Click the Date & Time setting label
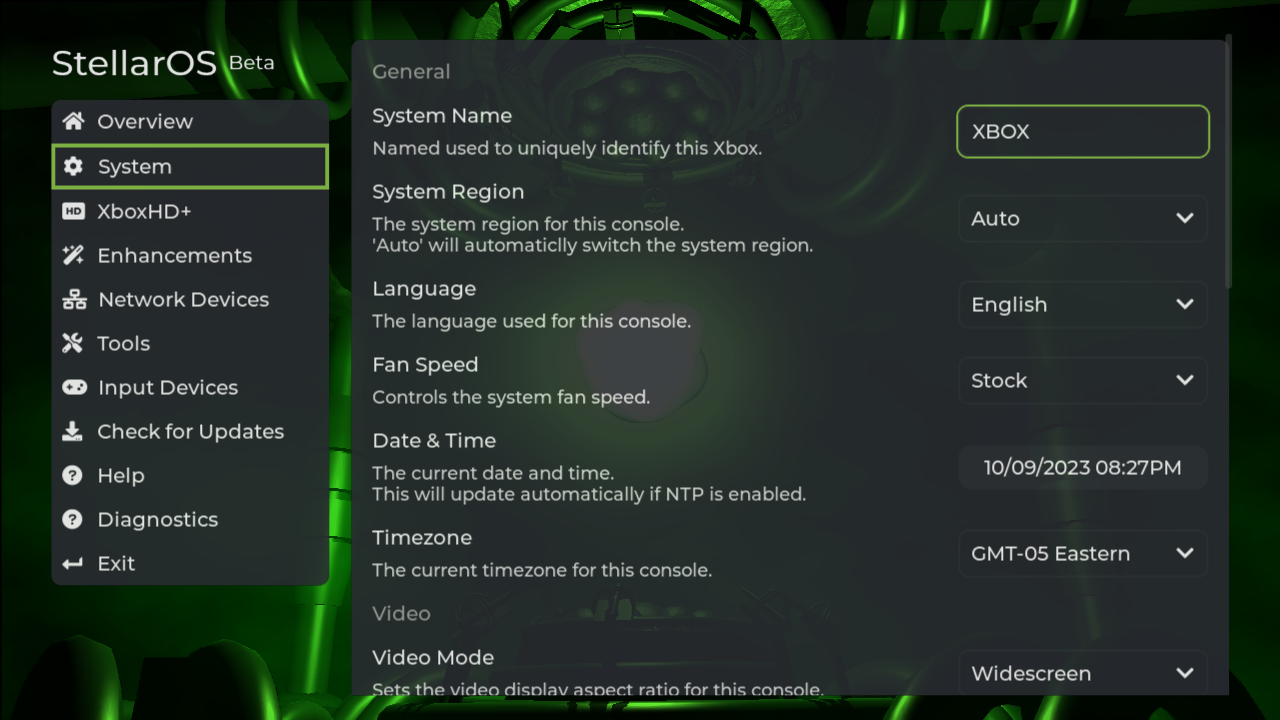This screenshot has height=720, width=1280. (434, 441)
